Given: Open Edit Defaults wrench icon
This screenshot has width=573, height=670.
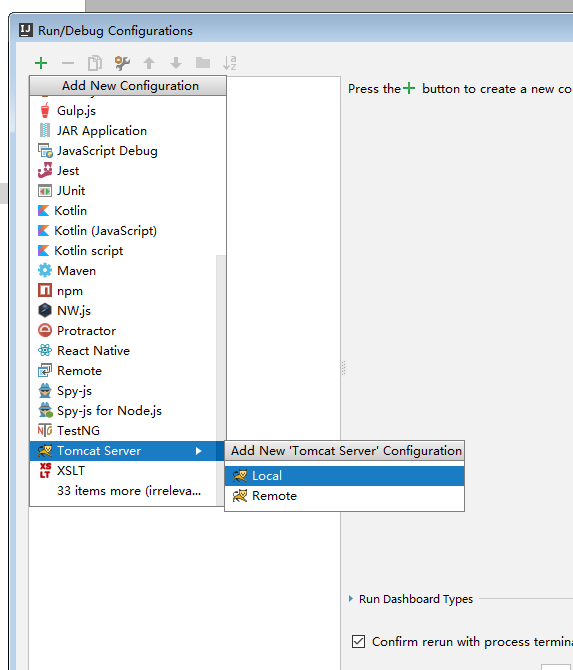Looking at the screenshot, I should (122, 63).
